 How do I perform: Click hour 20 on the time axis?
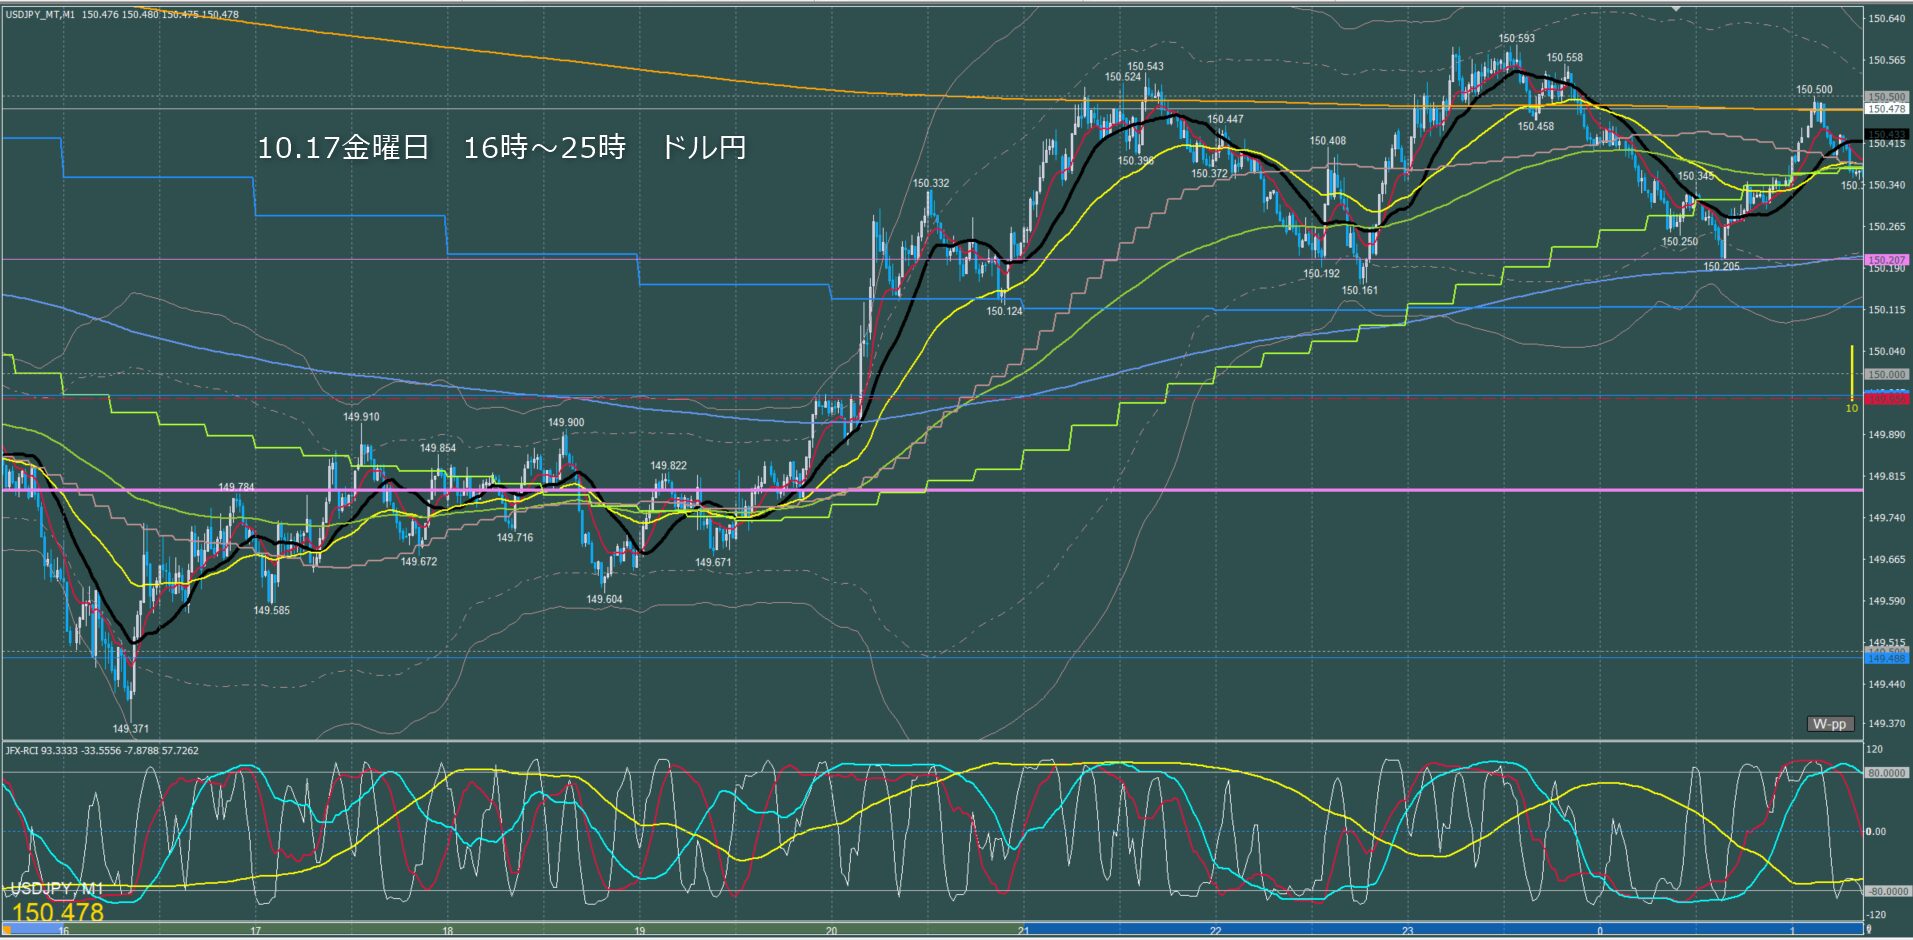coord(832,930)
